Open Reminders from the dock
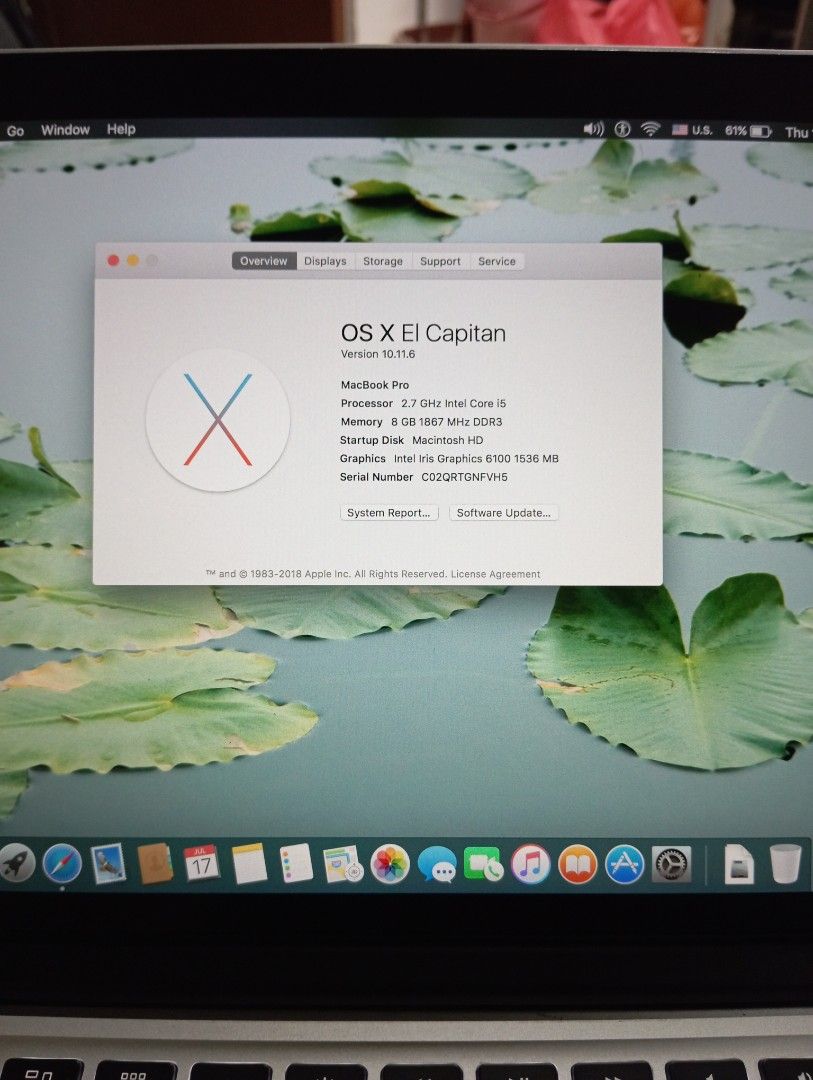813x1080 pixels. (296, 863)
